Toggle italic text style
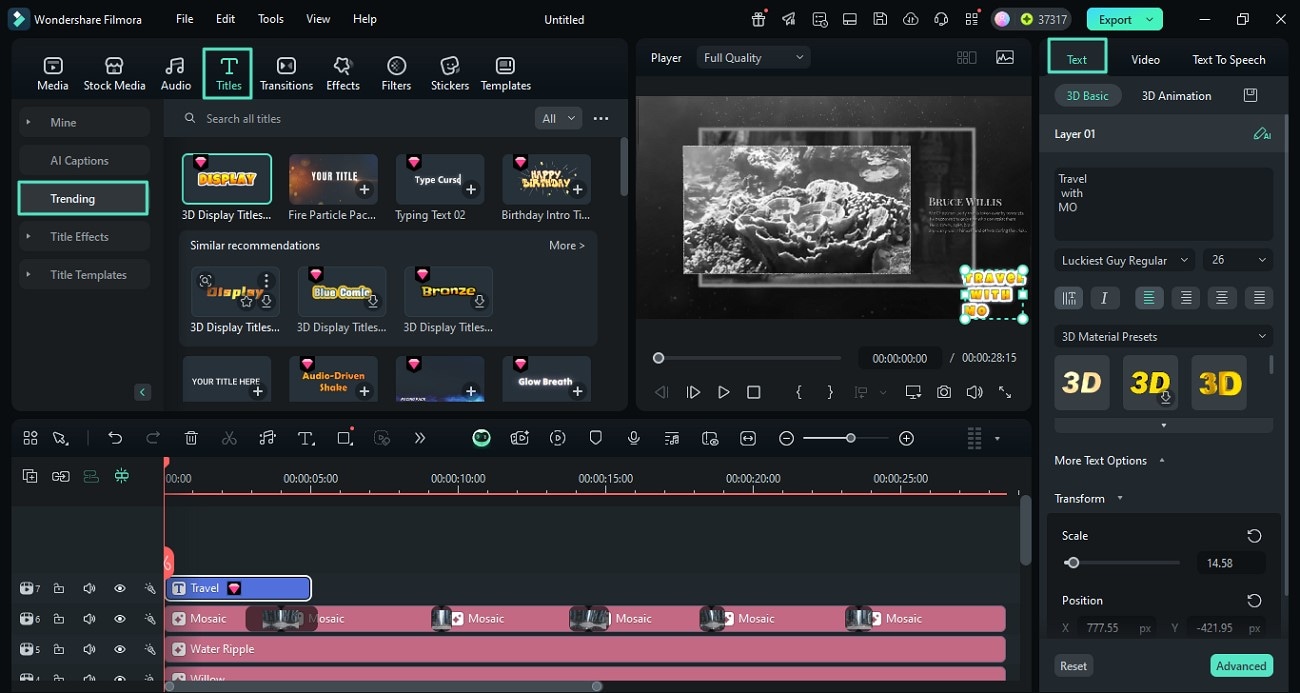This screenshot has height=693, width=1300. click(1104, 297)
